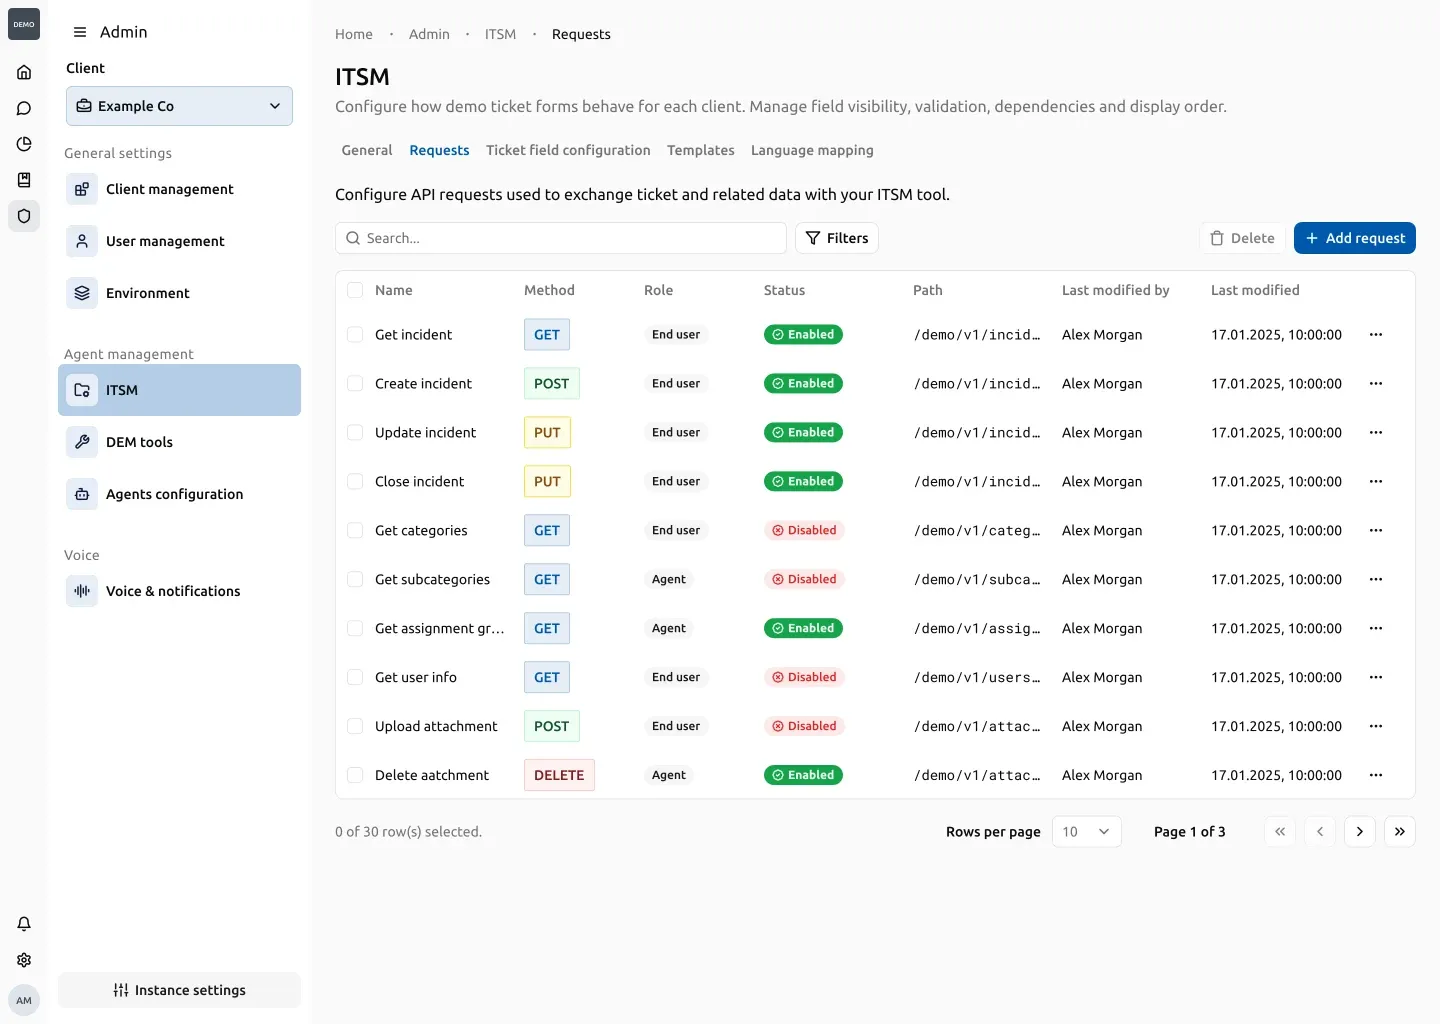This screenshot has width=1440, height=1024.
Task: Check the Upload attachment row checkbox
Action: tap(355, 727)
